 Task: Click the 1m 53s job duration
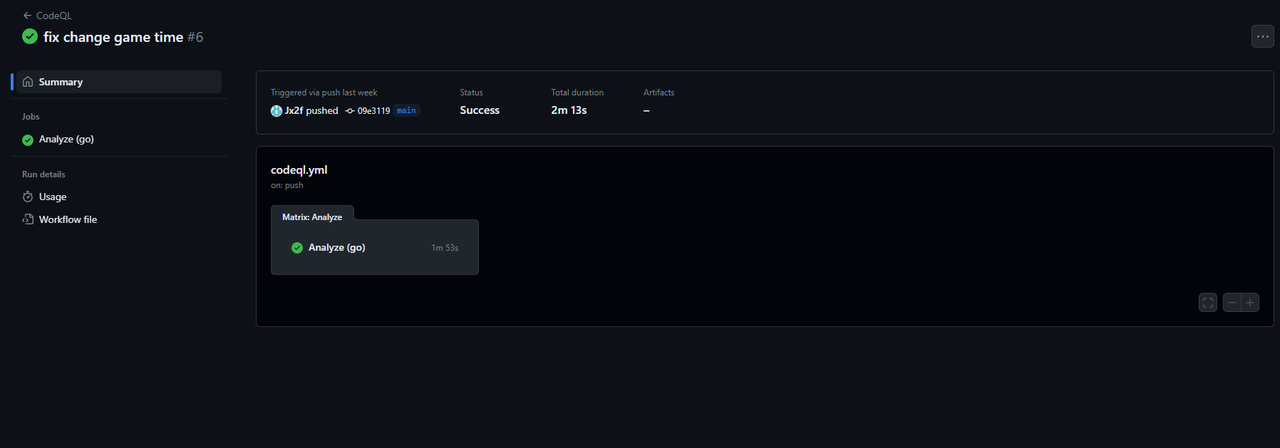pos(445,247)
